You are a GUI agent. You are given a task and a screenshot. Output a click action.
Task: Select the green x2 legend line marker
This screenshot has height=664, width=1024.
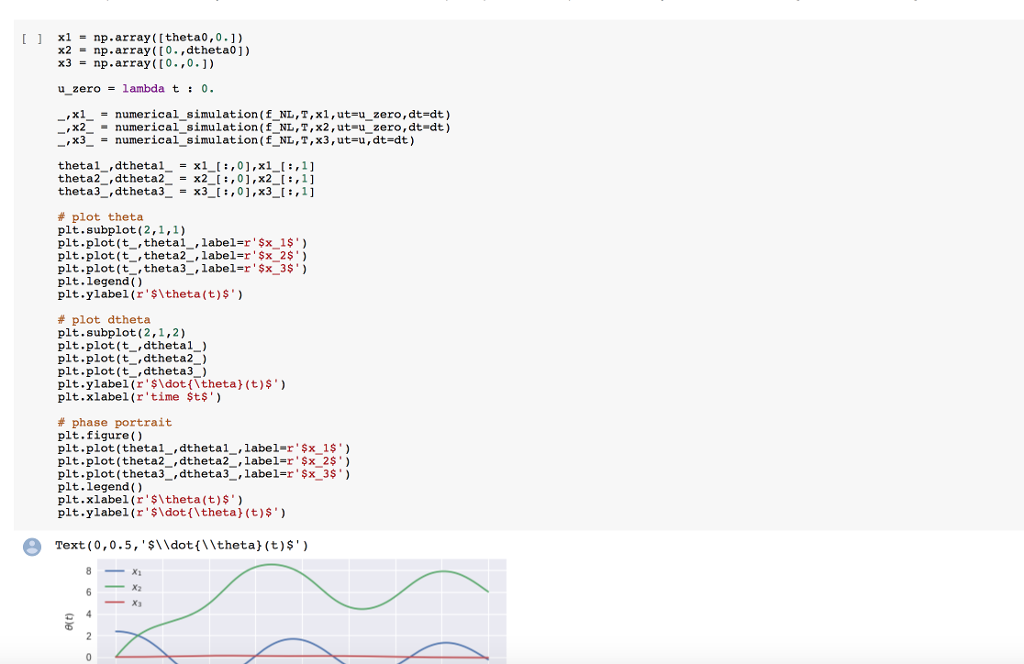(x=112, y=588)
